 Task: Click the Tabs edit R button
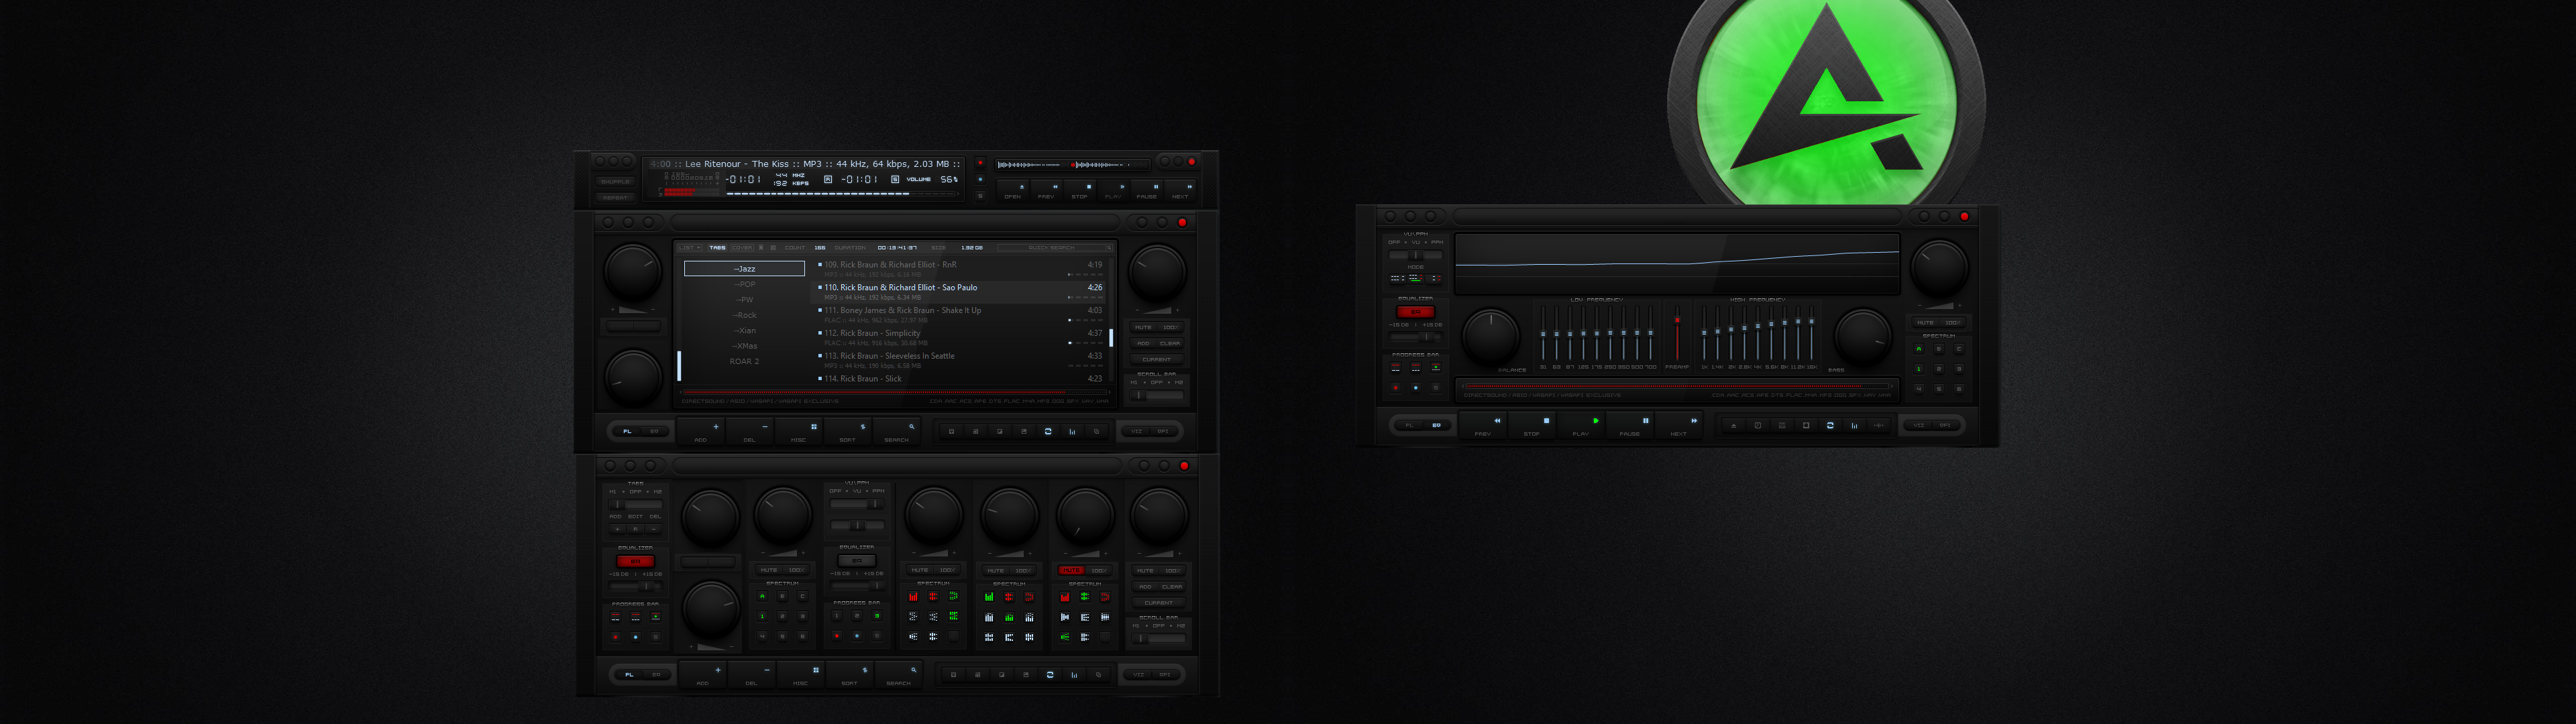pos(636,529)
